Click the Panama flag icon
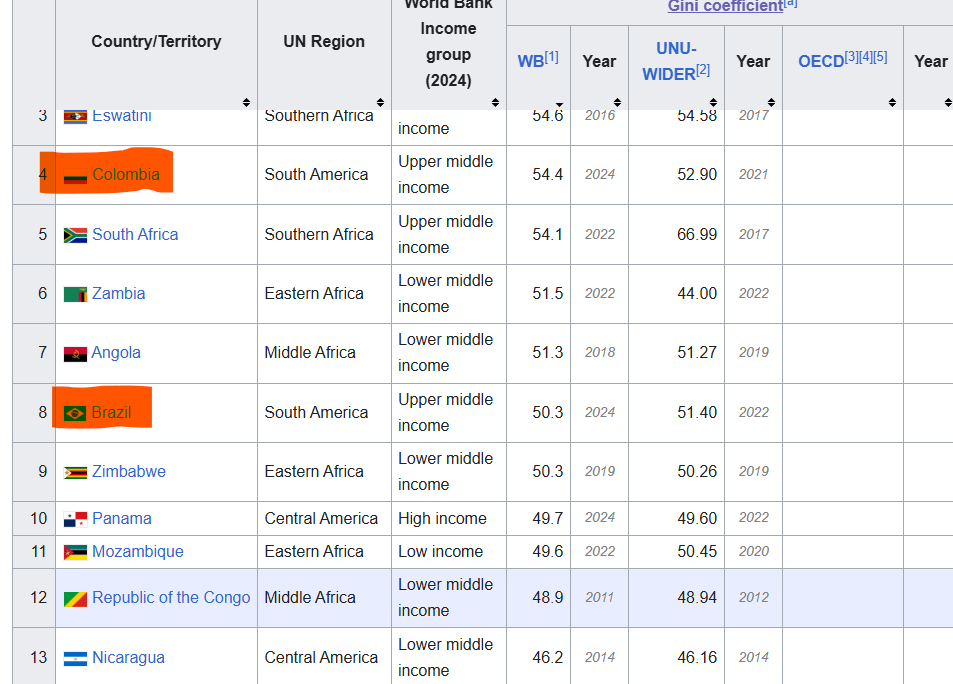 point(75,519)
